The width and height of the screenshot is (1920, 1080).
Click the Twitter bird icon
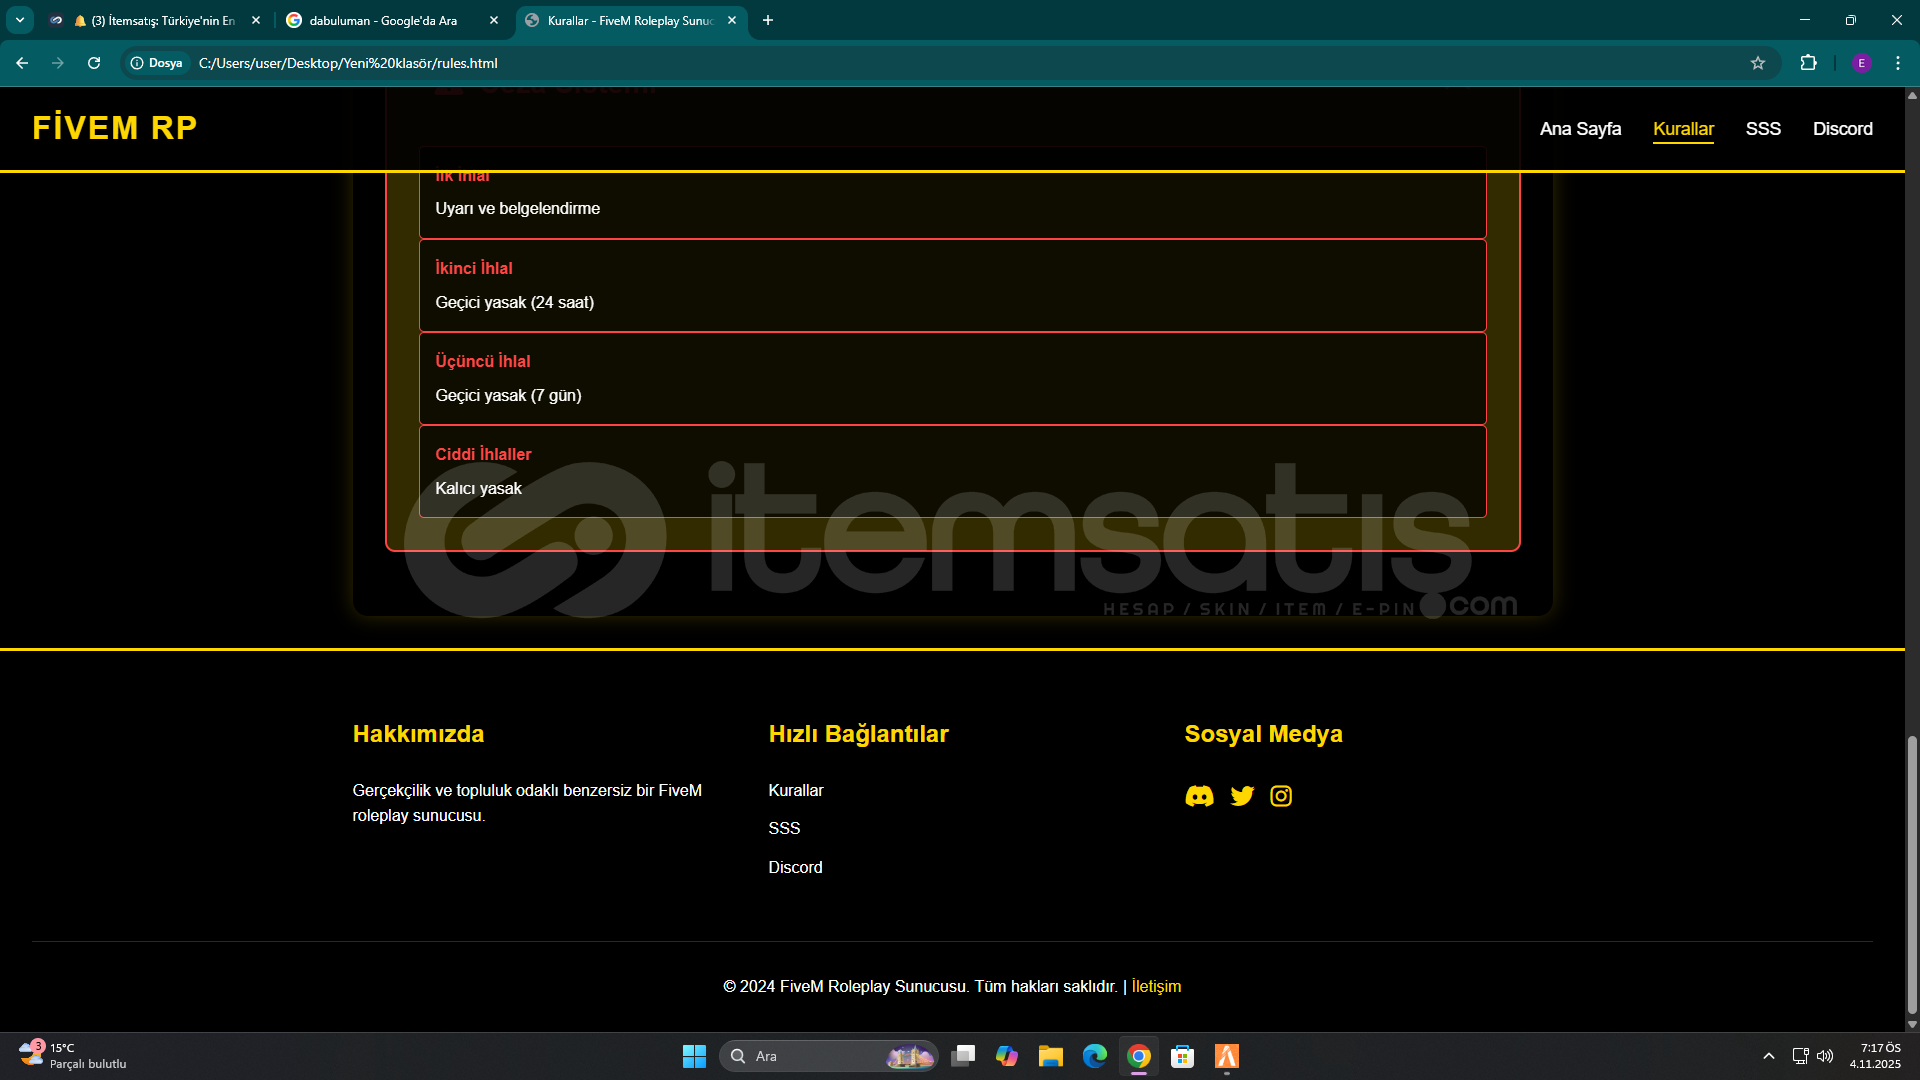(1242, 796)
